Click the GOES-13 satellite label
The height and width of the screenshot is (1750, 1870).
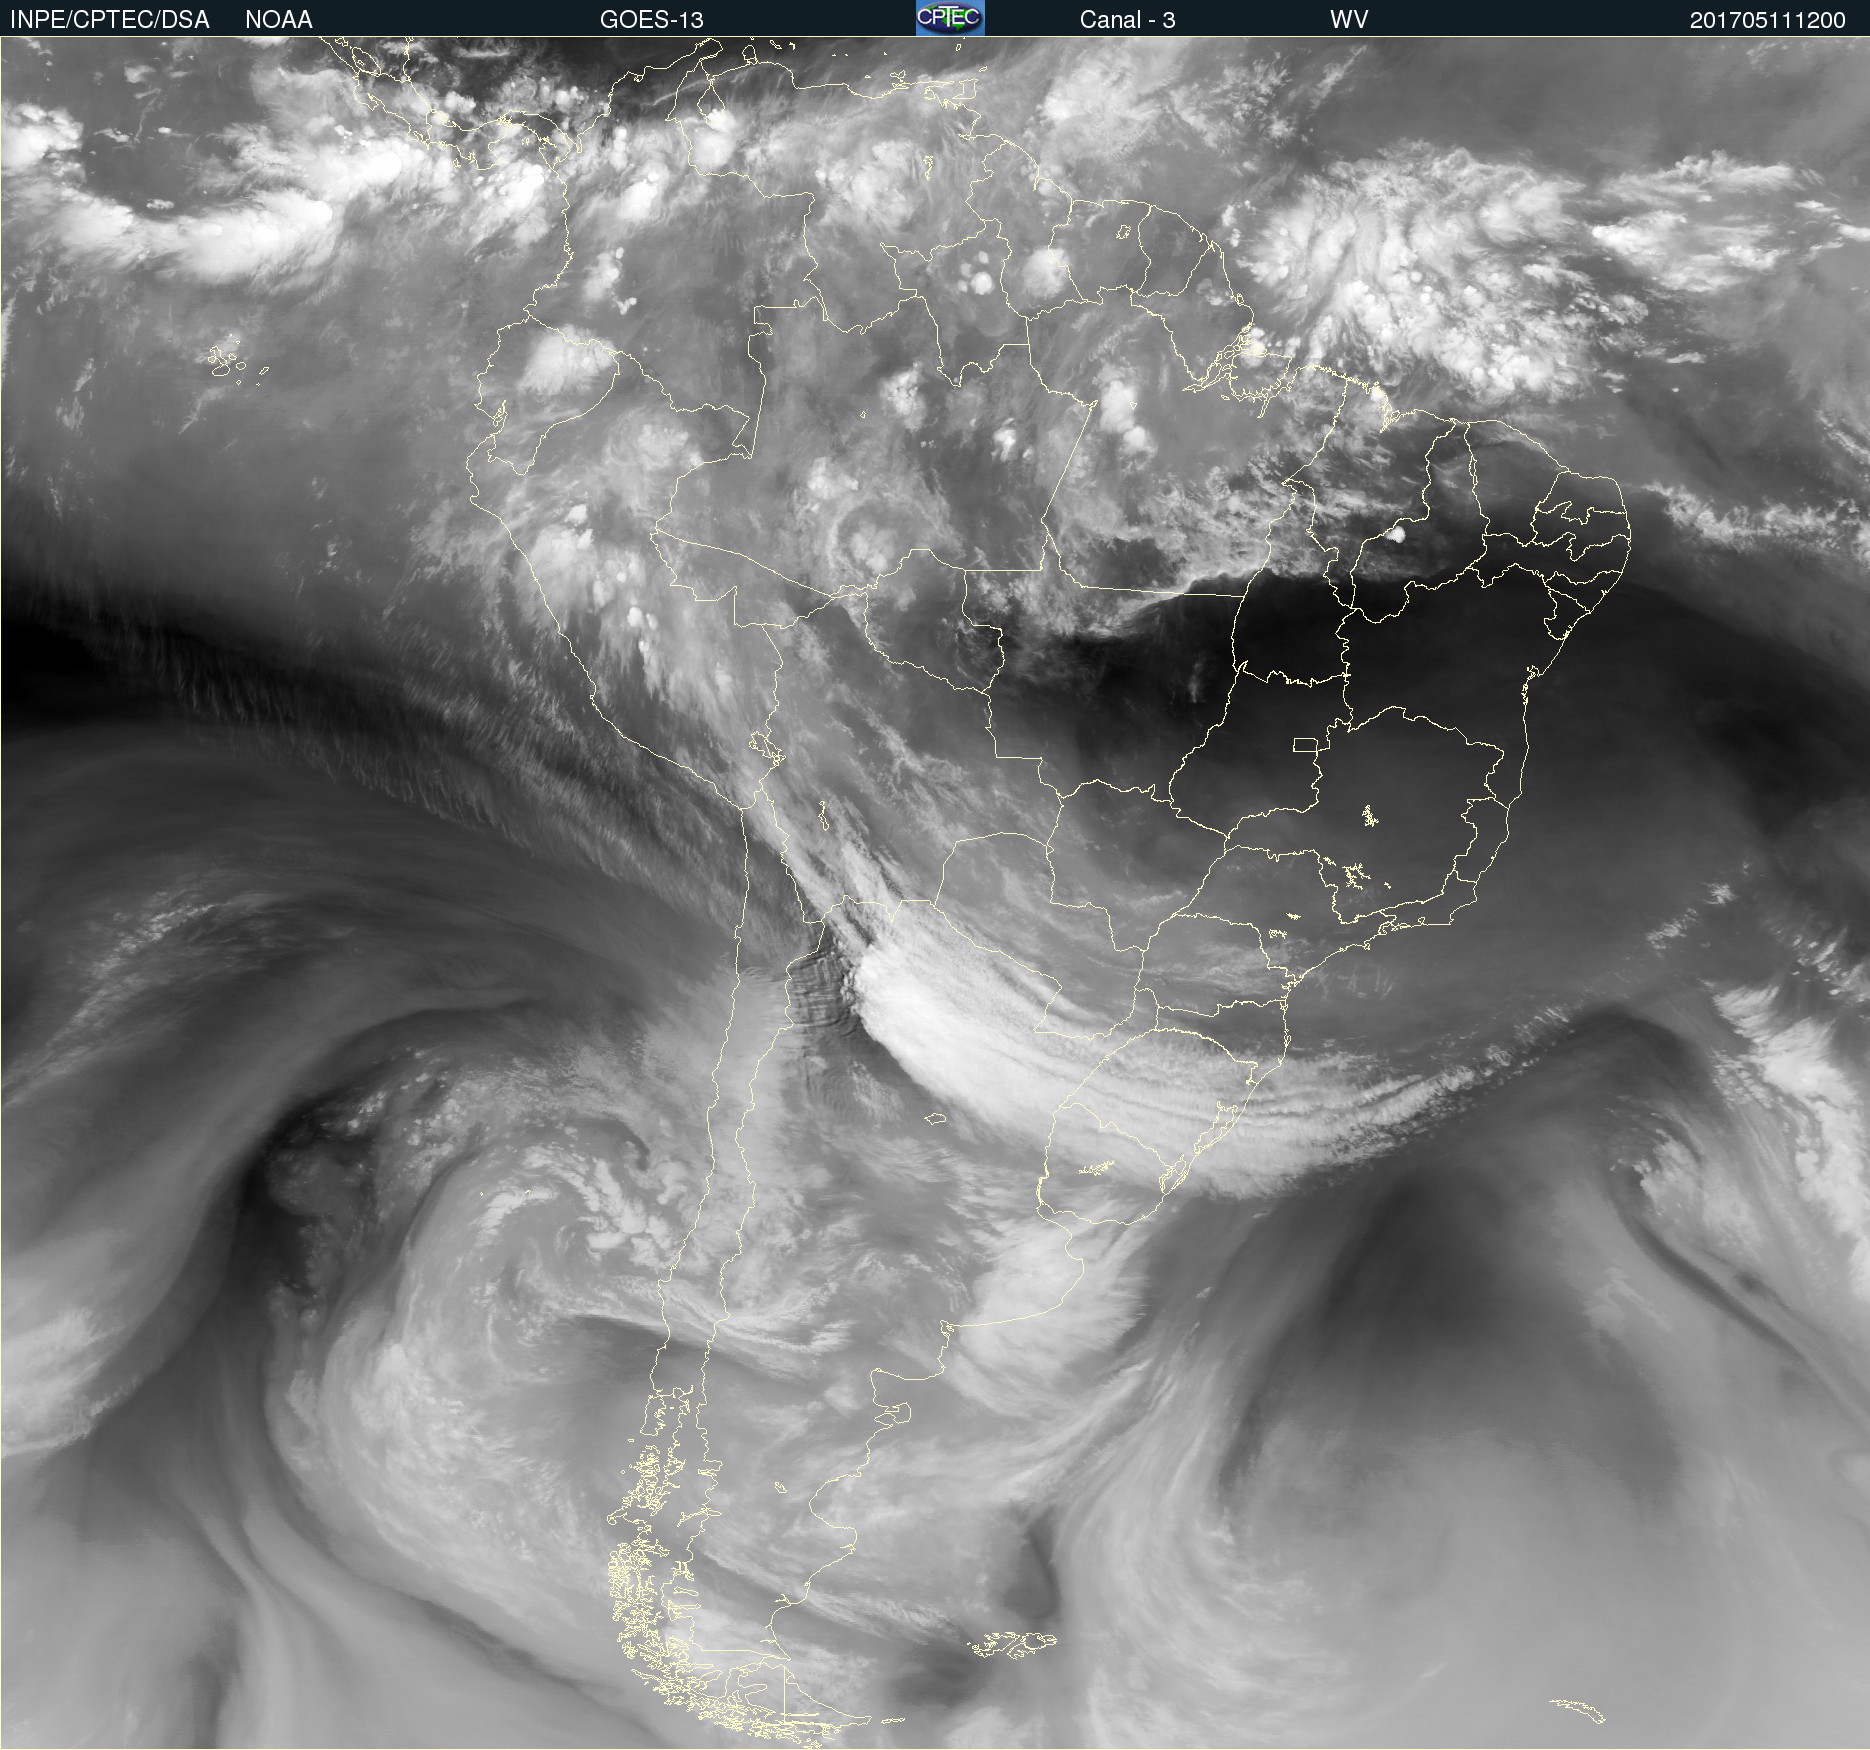(x=652, y=20)
